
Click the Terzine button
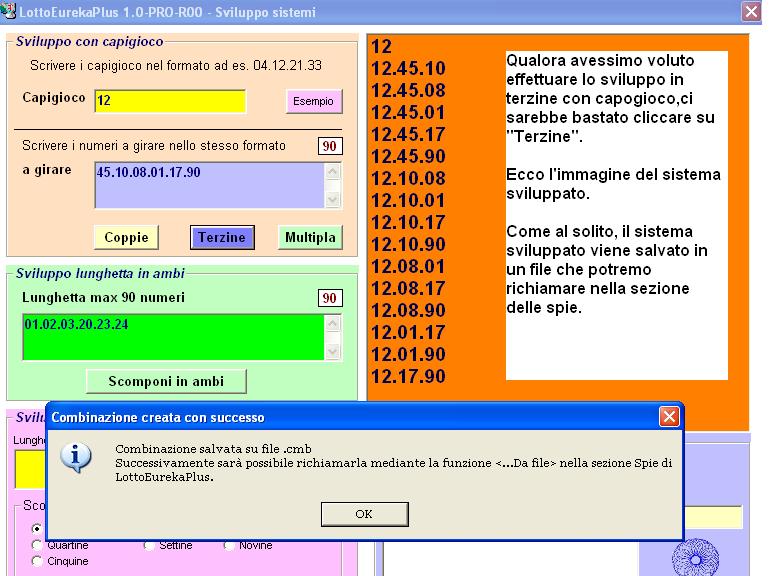pos(222,237)
